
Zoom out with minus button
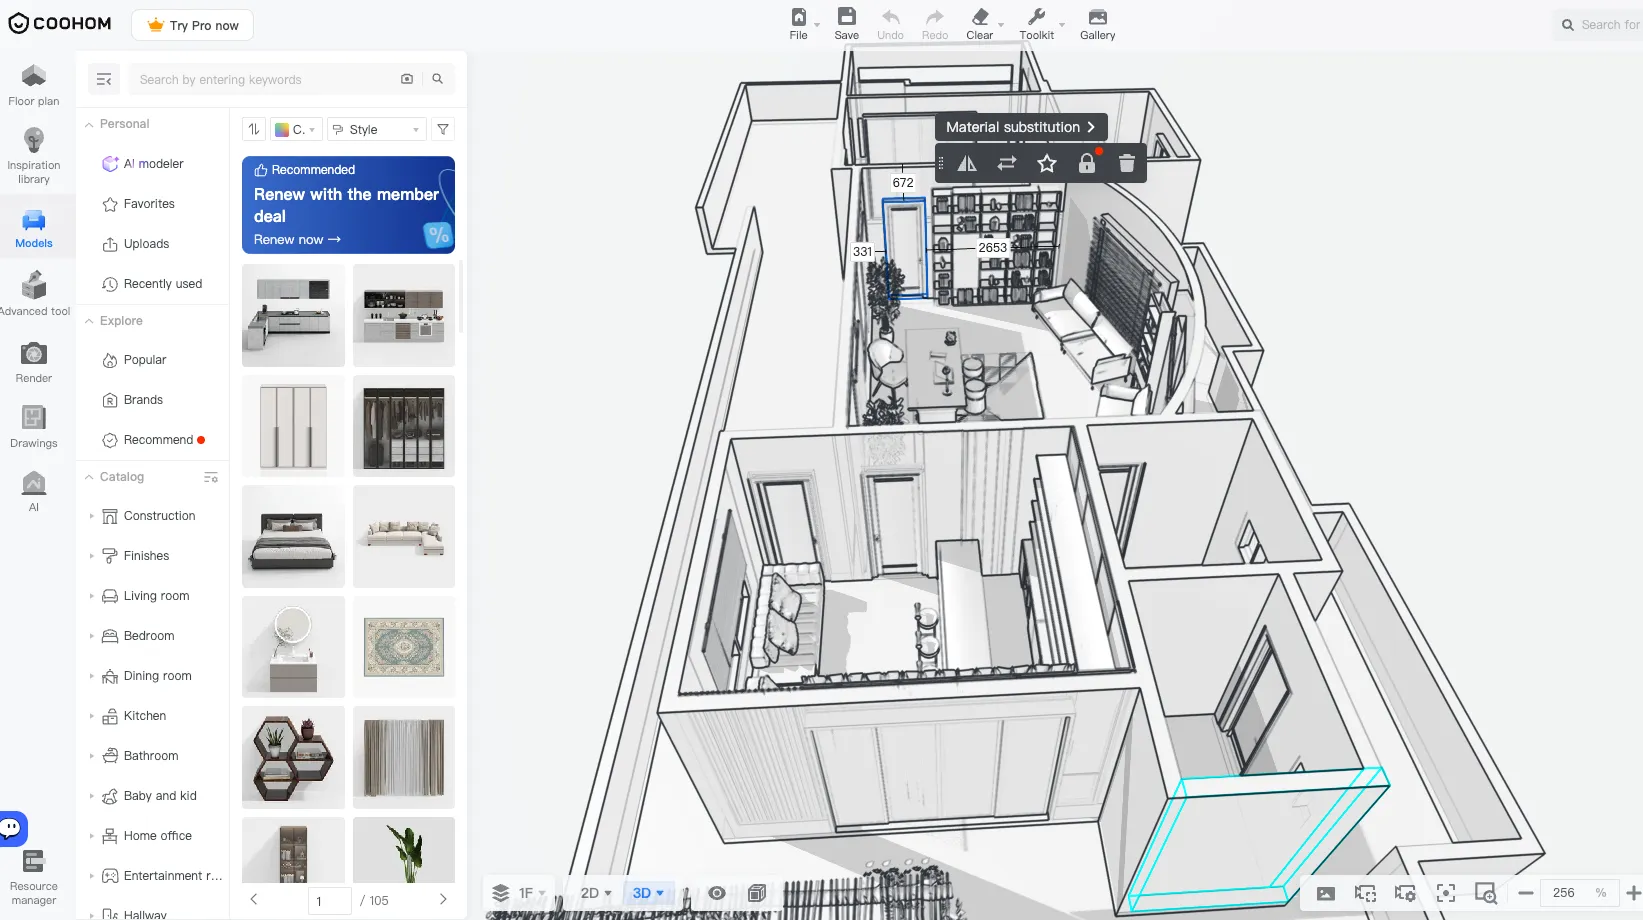(x=1526, y=893)
